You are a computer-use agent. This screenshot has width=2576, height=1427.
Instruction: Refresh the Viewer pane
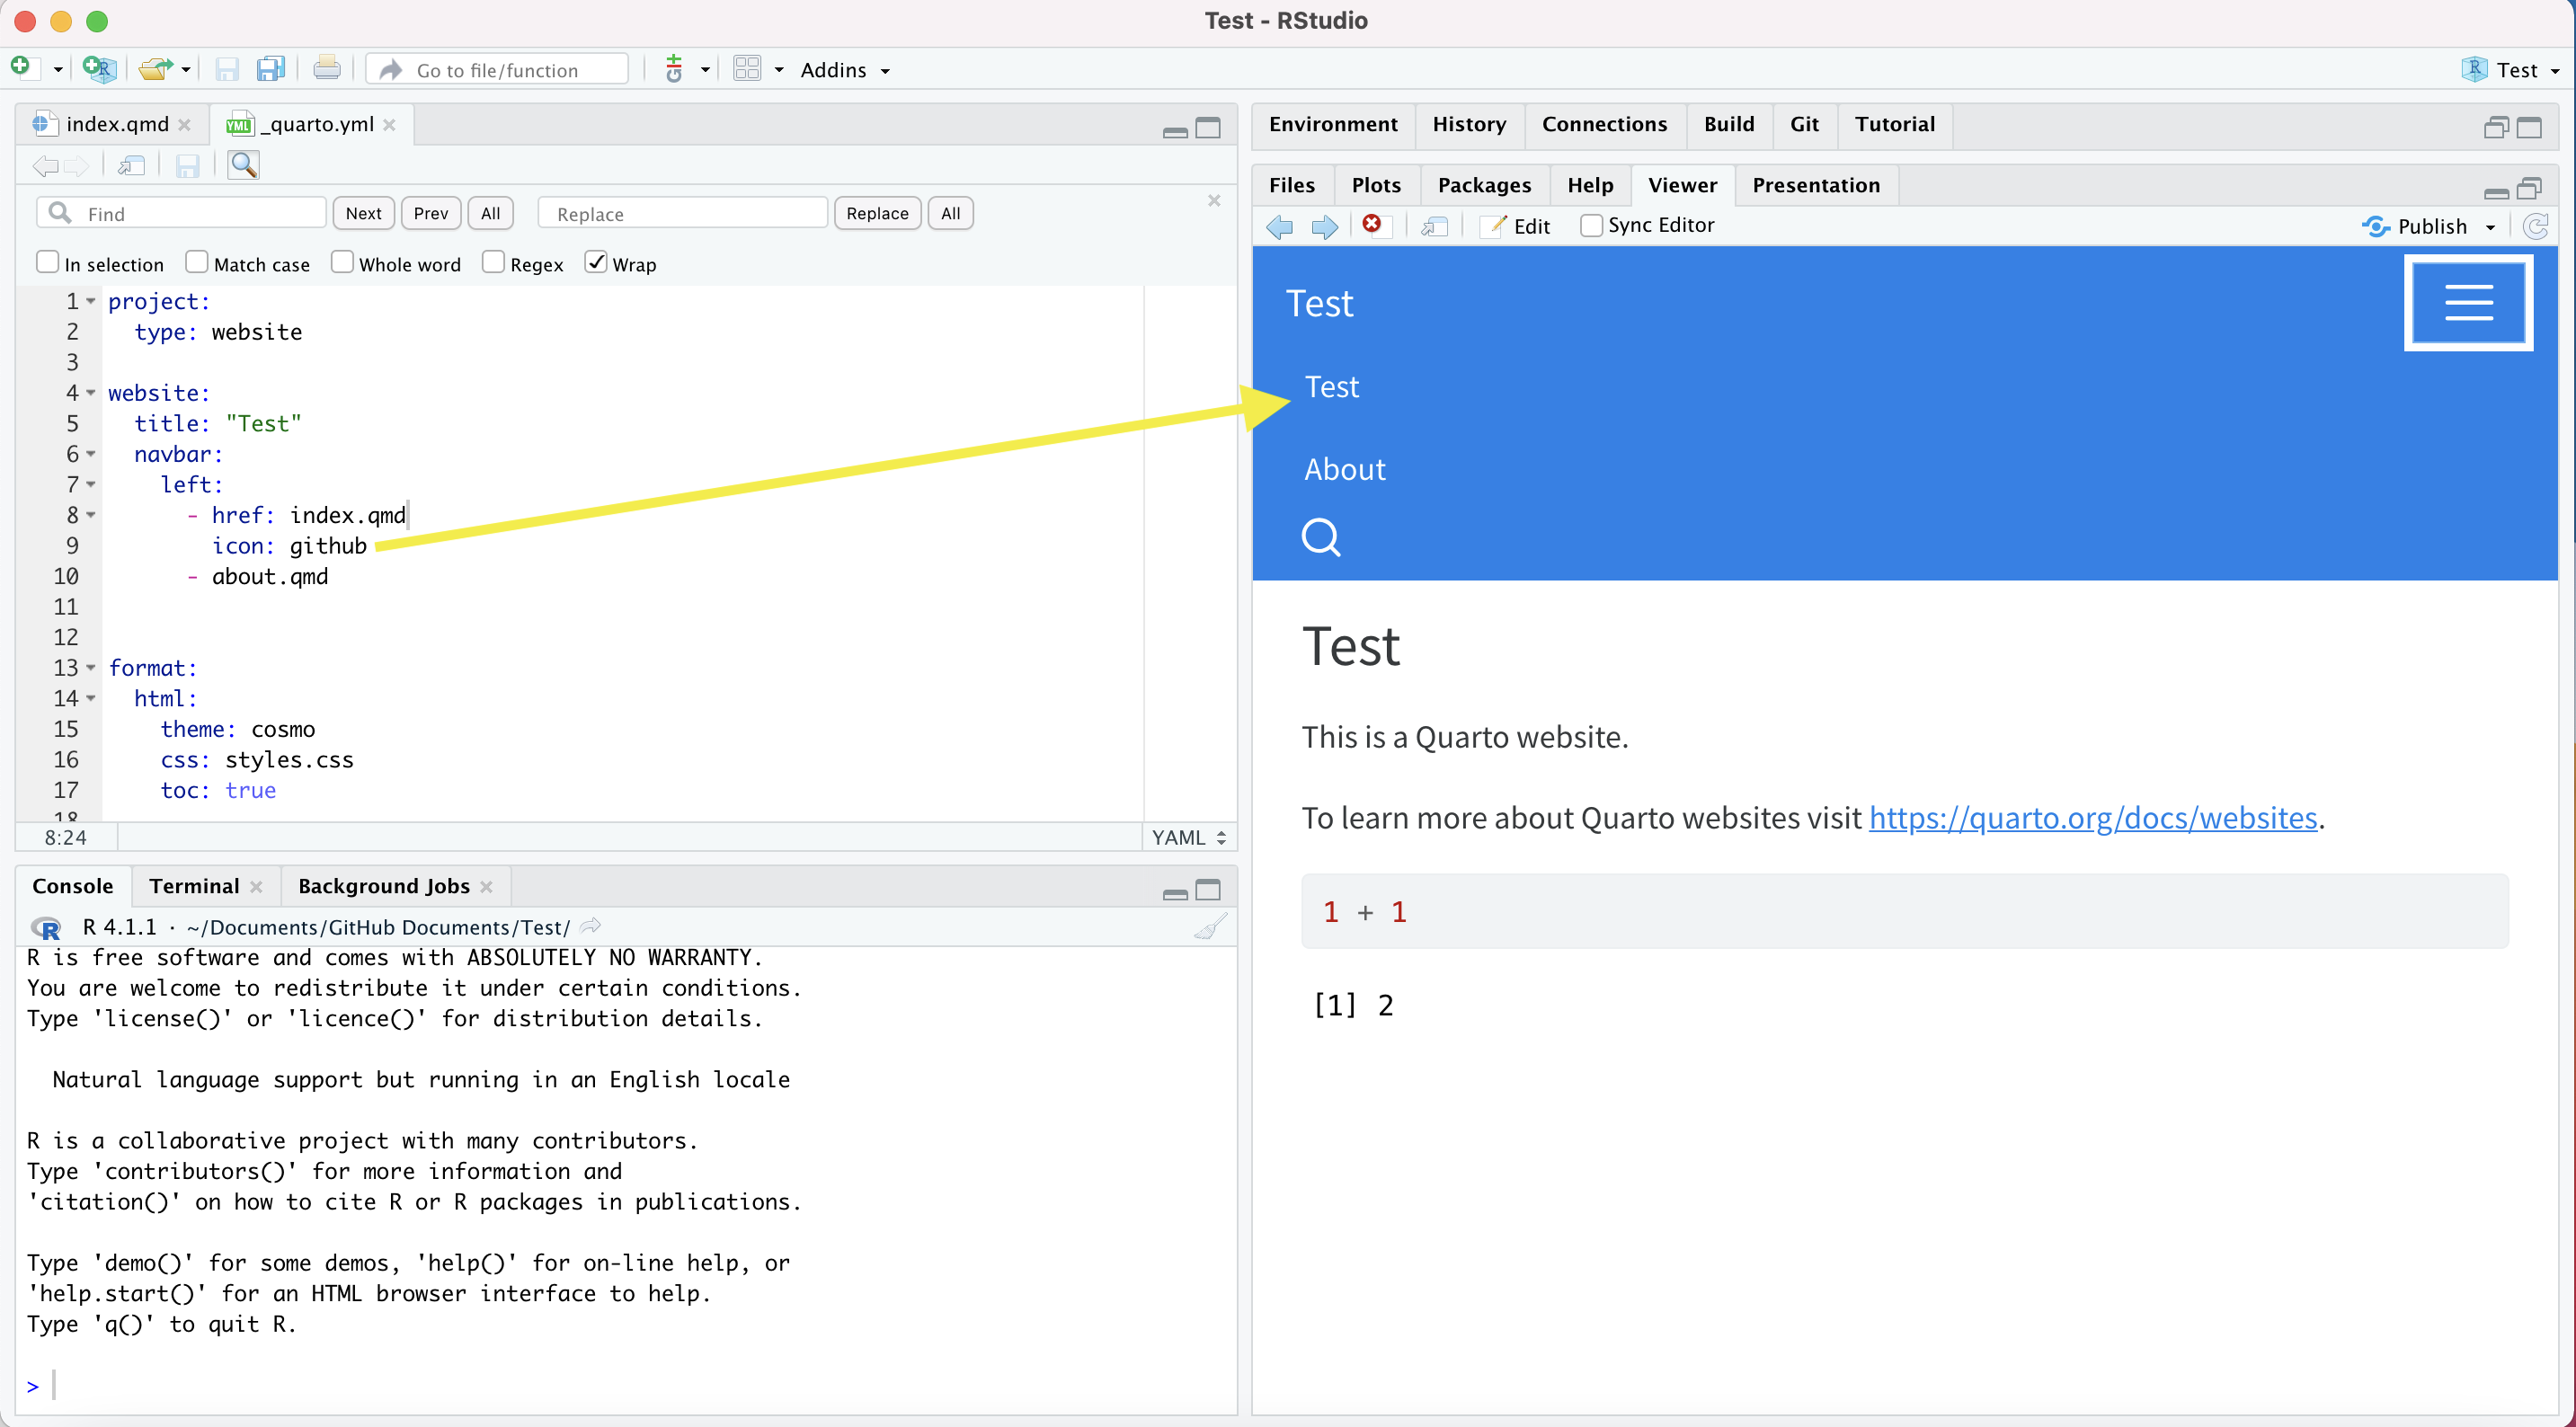[2535, 226]
